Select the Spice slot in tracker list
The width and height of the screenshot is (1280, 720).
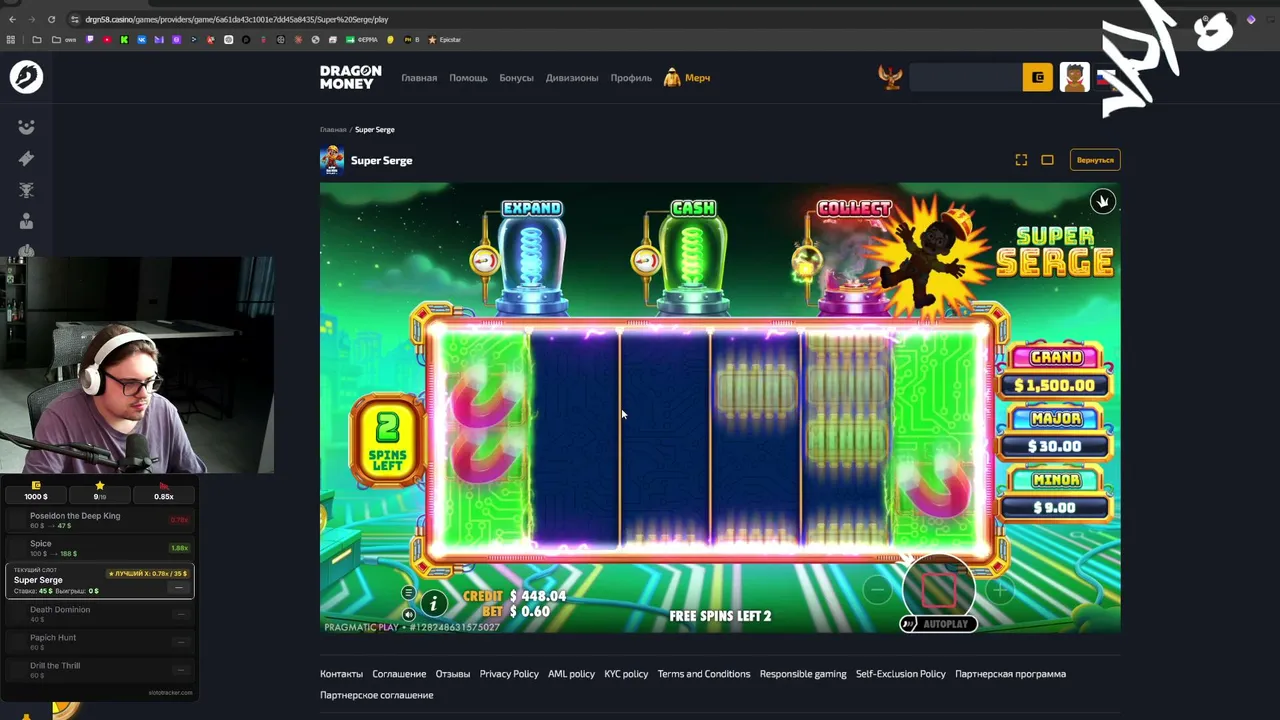tap(100, 548)
